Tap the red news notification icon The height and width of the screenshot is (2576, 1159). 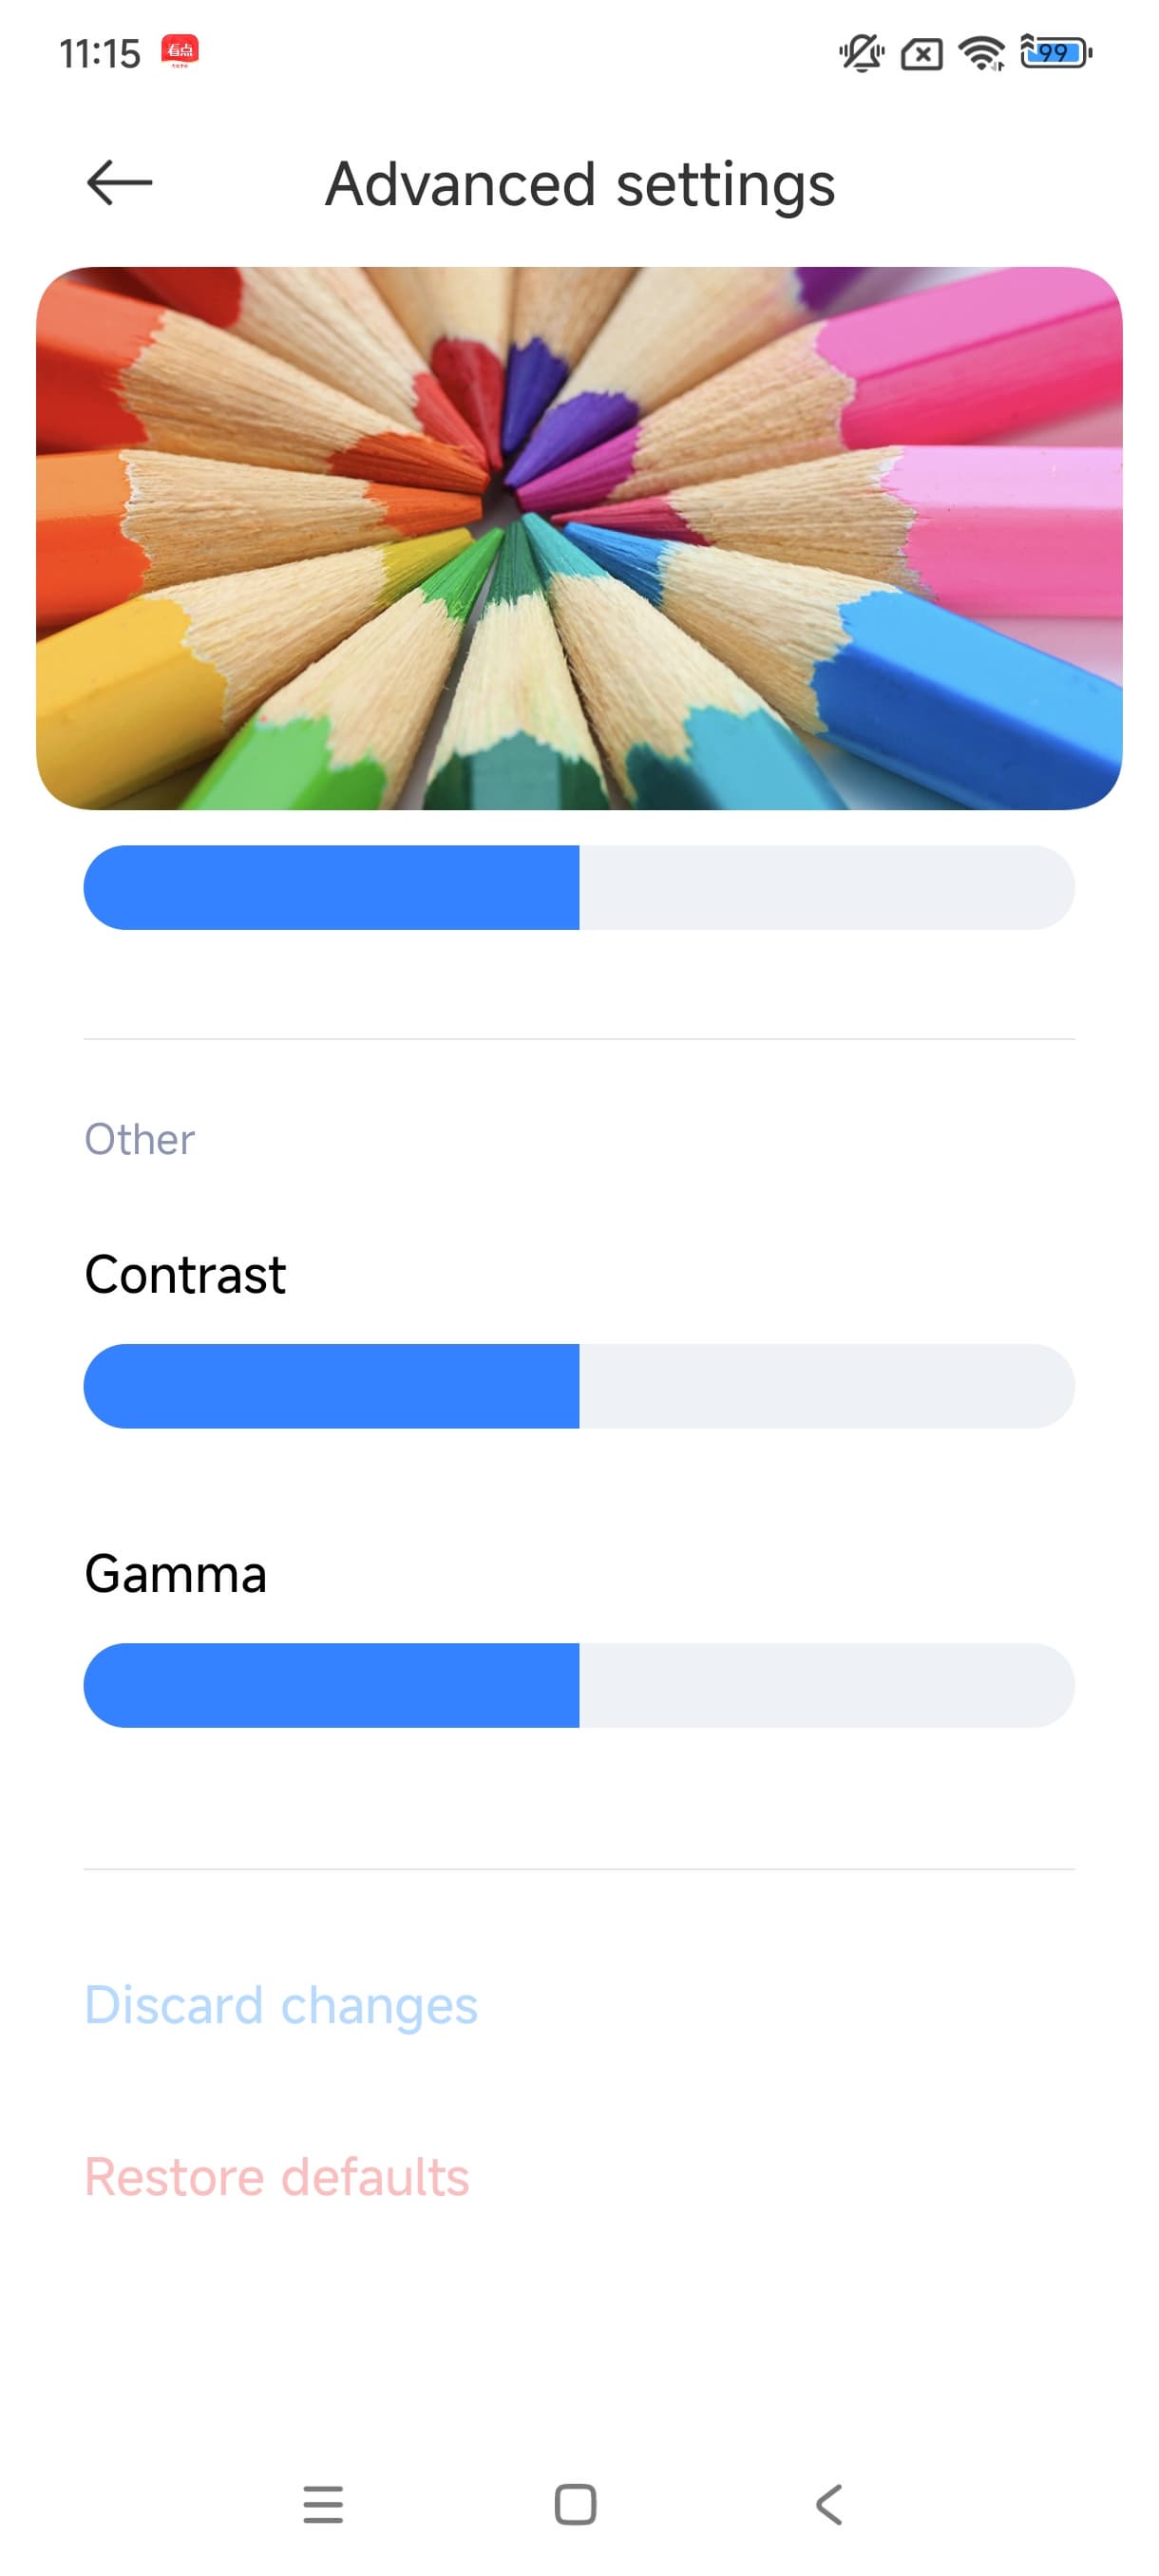coord(180,51)
